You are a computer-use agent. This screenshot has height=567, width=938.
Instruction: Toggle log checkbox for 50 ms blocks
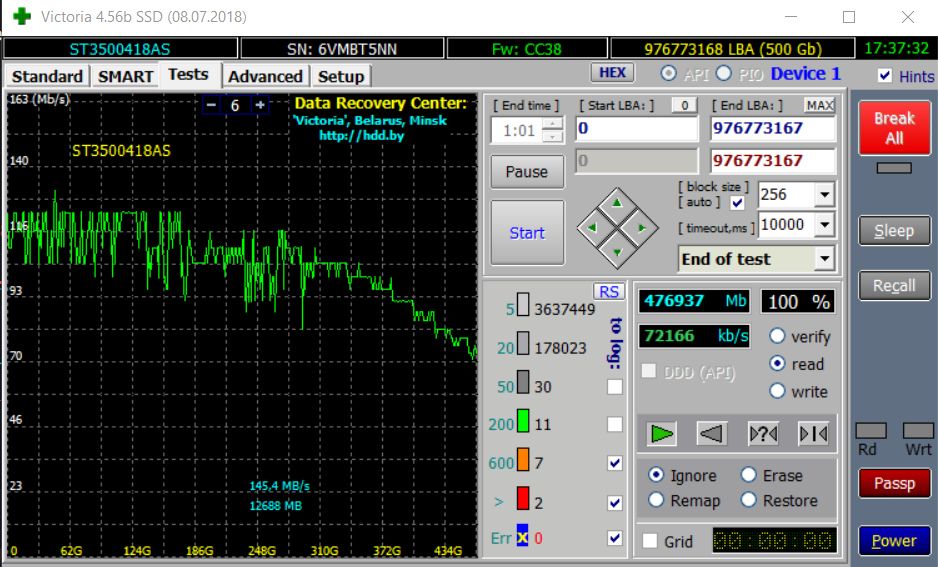tap(614, 386)
